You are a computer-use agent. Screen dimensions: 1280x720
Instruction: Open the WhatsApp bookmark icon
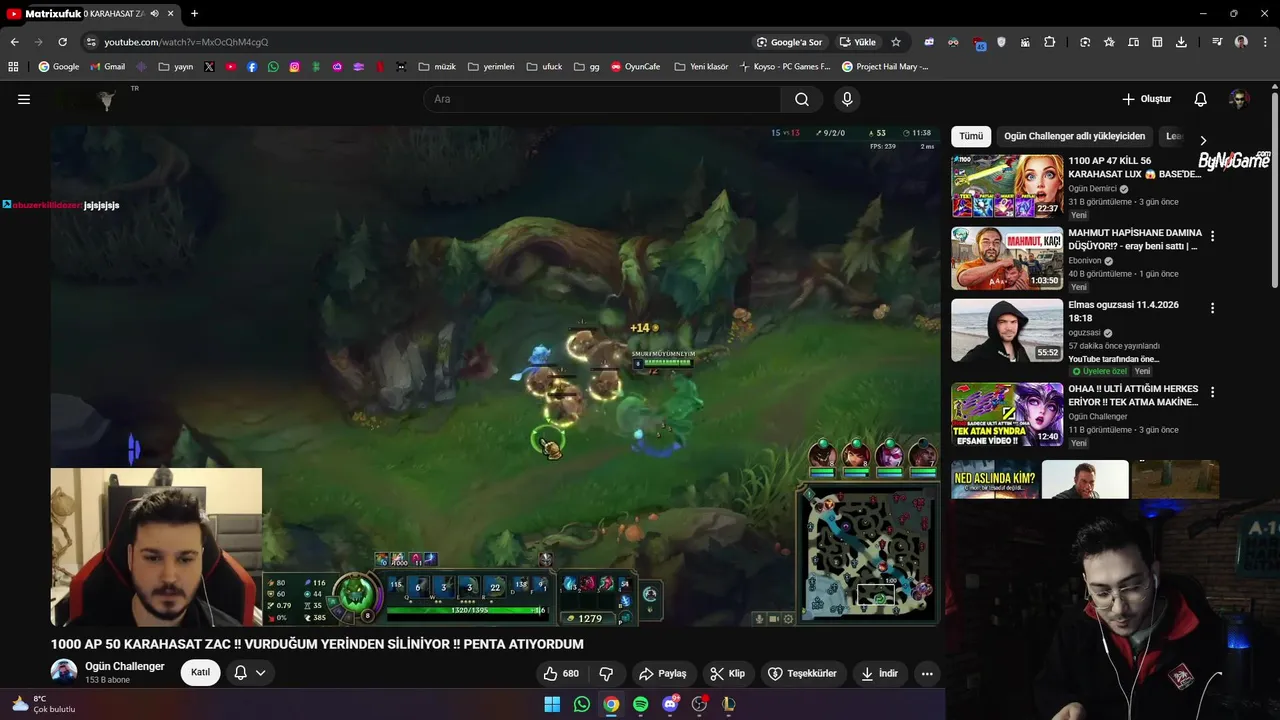point(273,67)
